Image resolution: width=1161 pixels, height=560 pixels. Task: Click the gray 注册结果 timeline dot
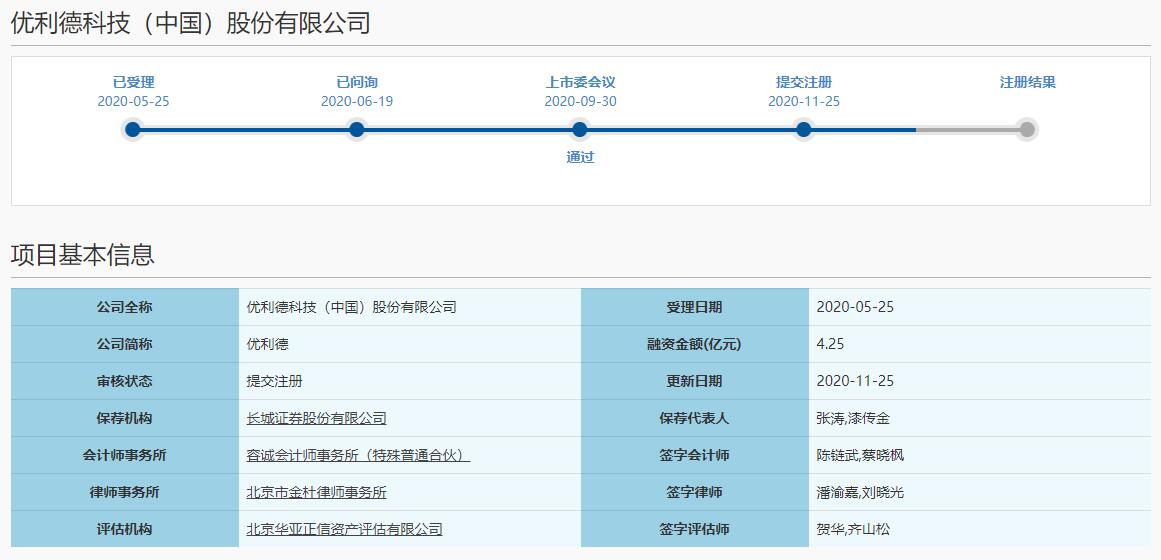1027,129
